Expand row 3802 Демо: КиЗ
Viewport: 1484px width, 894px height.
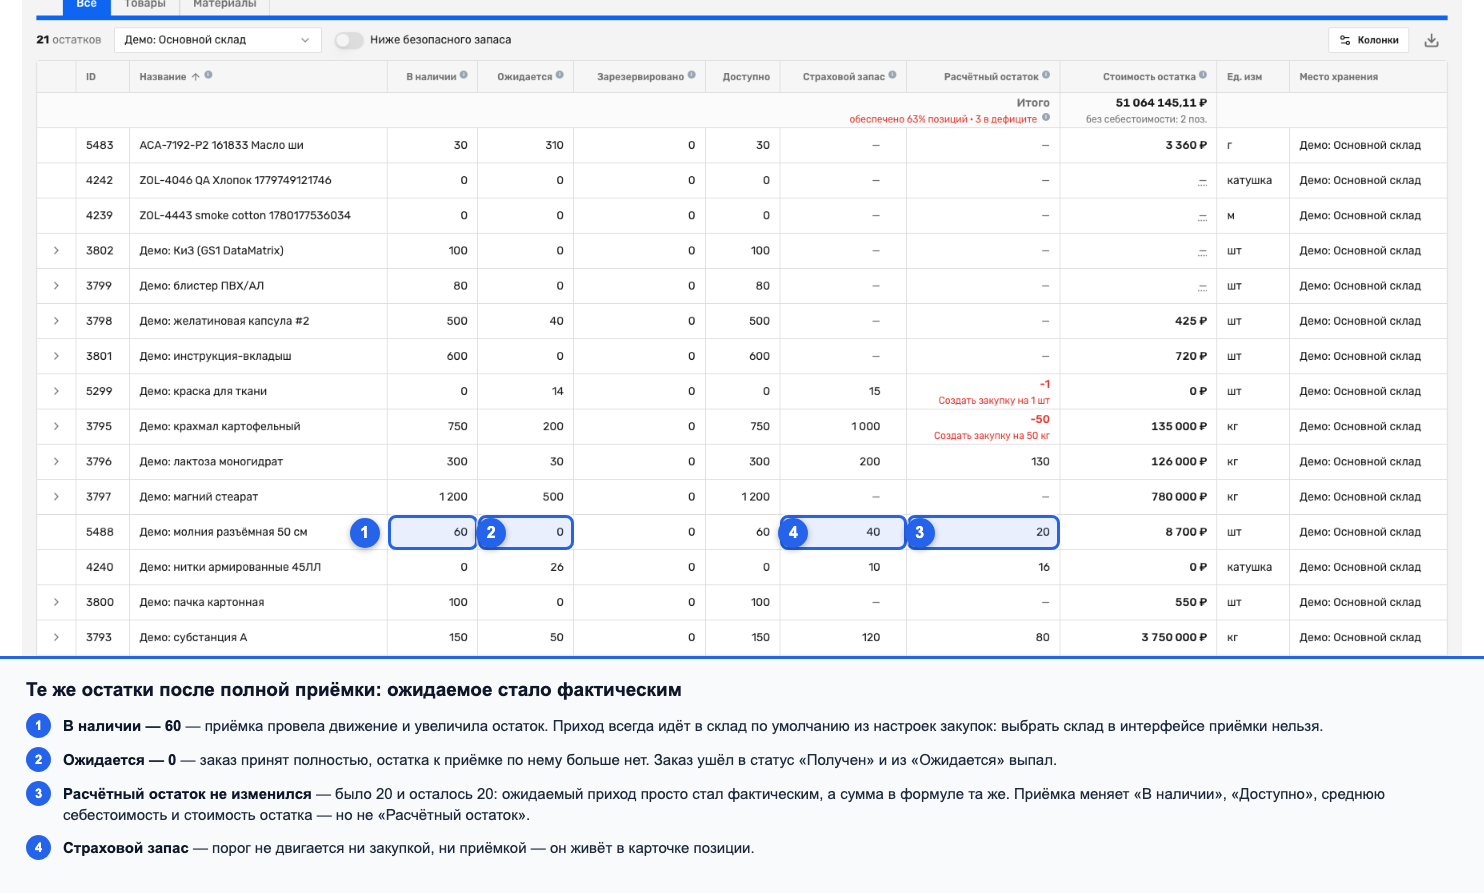click(56, 251)
